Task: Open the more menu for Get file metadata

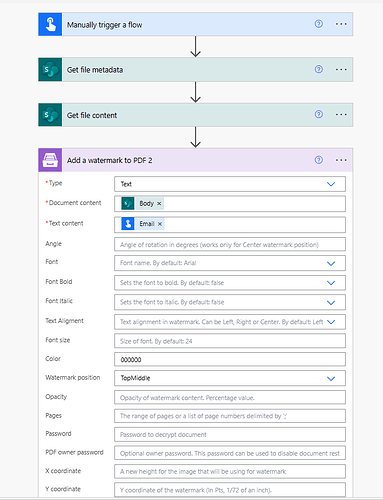Action: [341, 69]
